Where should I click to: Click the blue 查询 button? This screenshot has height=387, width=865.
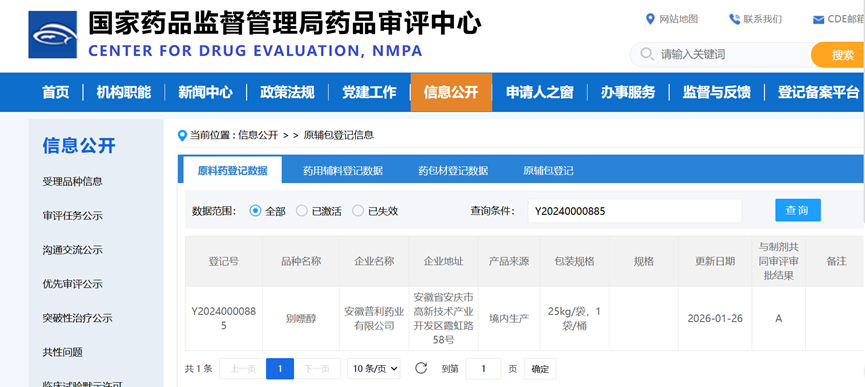pyautogui.click(x=798, y=210)
